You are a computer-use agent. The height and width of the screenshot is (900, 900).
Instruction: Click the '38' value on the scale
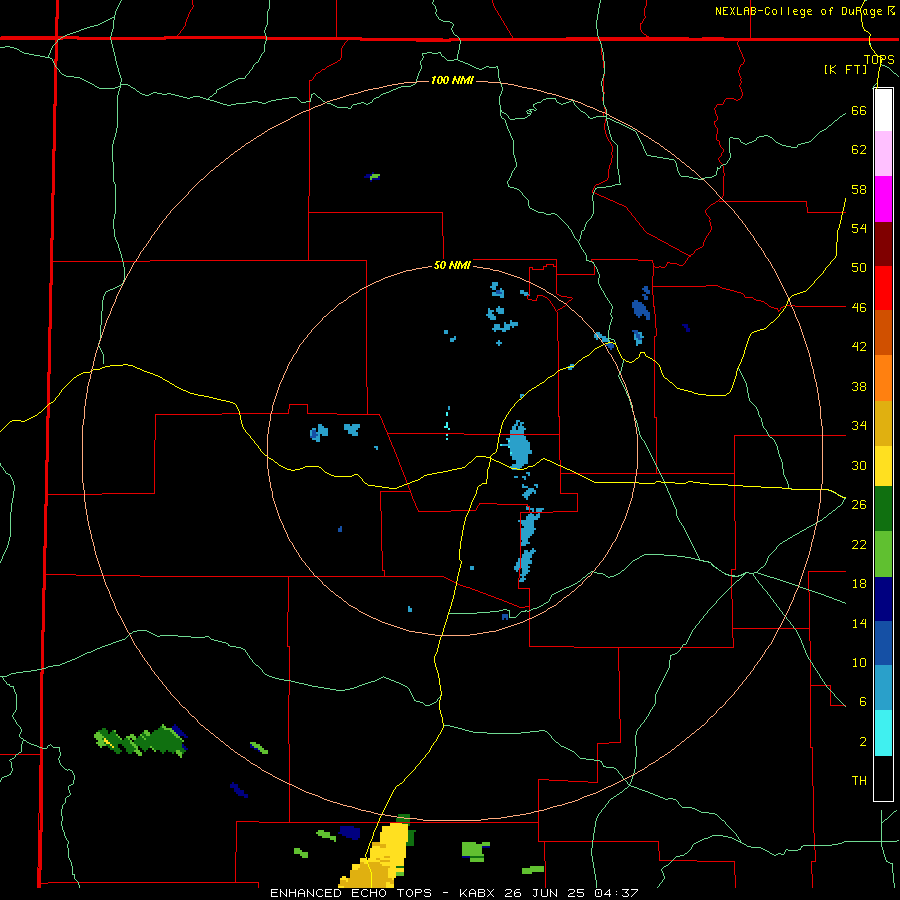click(x=859, y=387)
